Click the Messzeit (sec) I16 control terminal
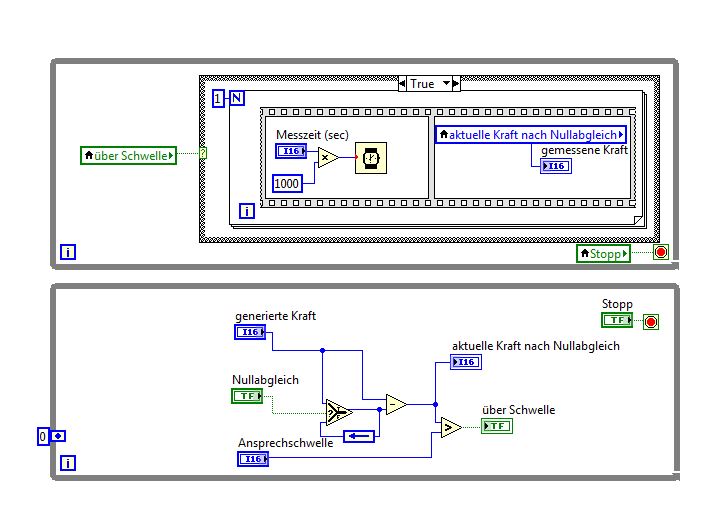 [291, 151]
